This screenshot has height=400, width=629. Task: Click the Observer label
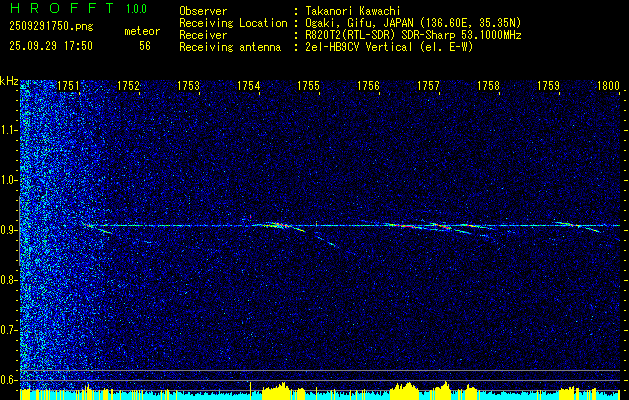[203, 11]
